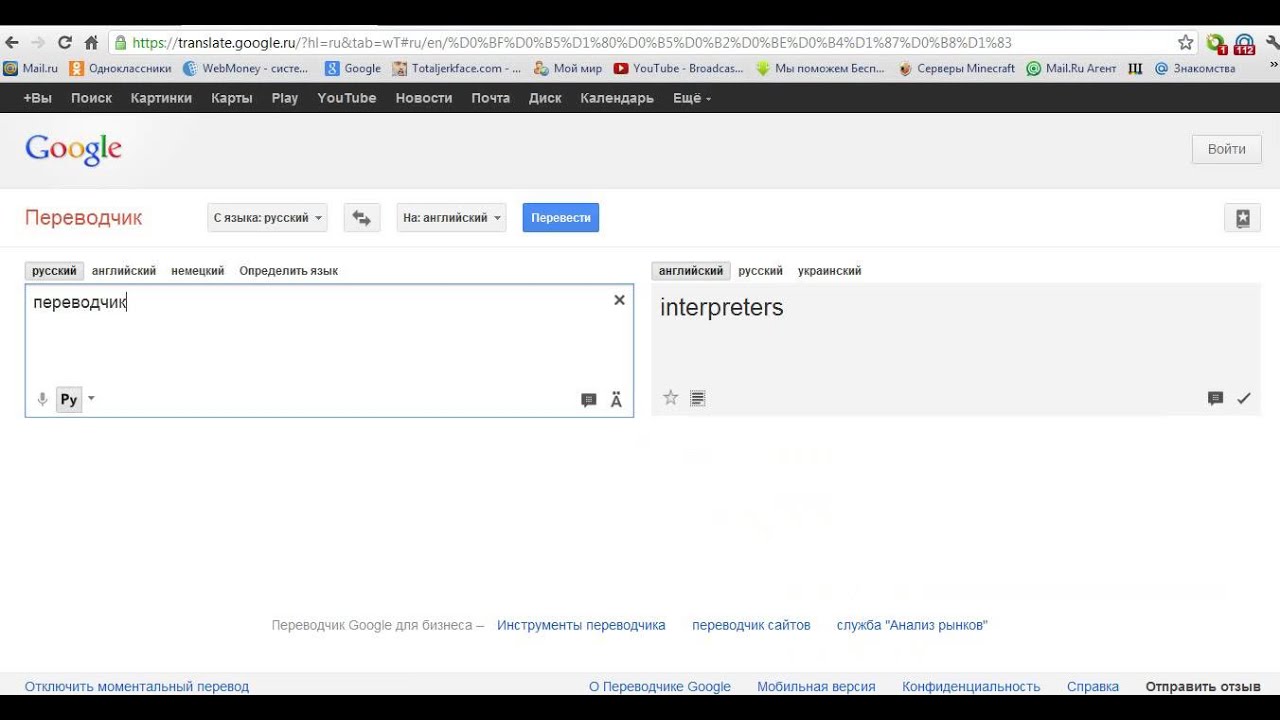This screenshot has width=1280, height=720.
Task: Open Инструменты переводчика link
Action: 581,625
